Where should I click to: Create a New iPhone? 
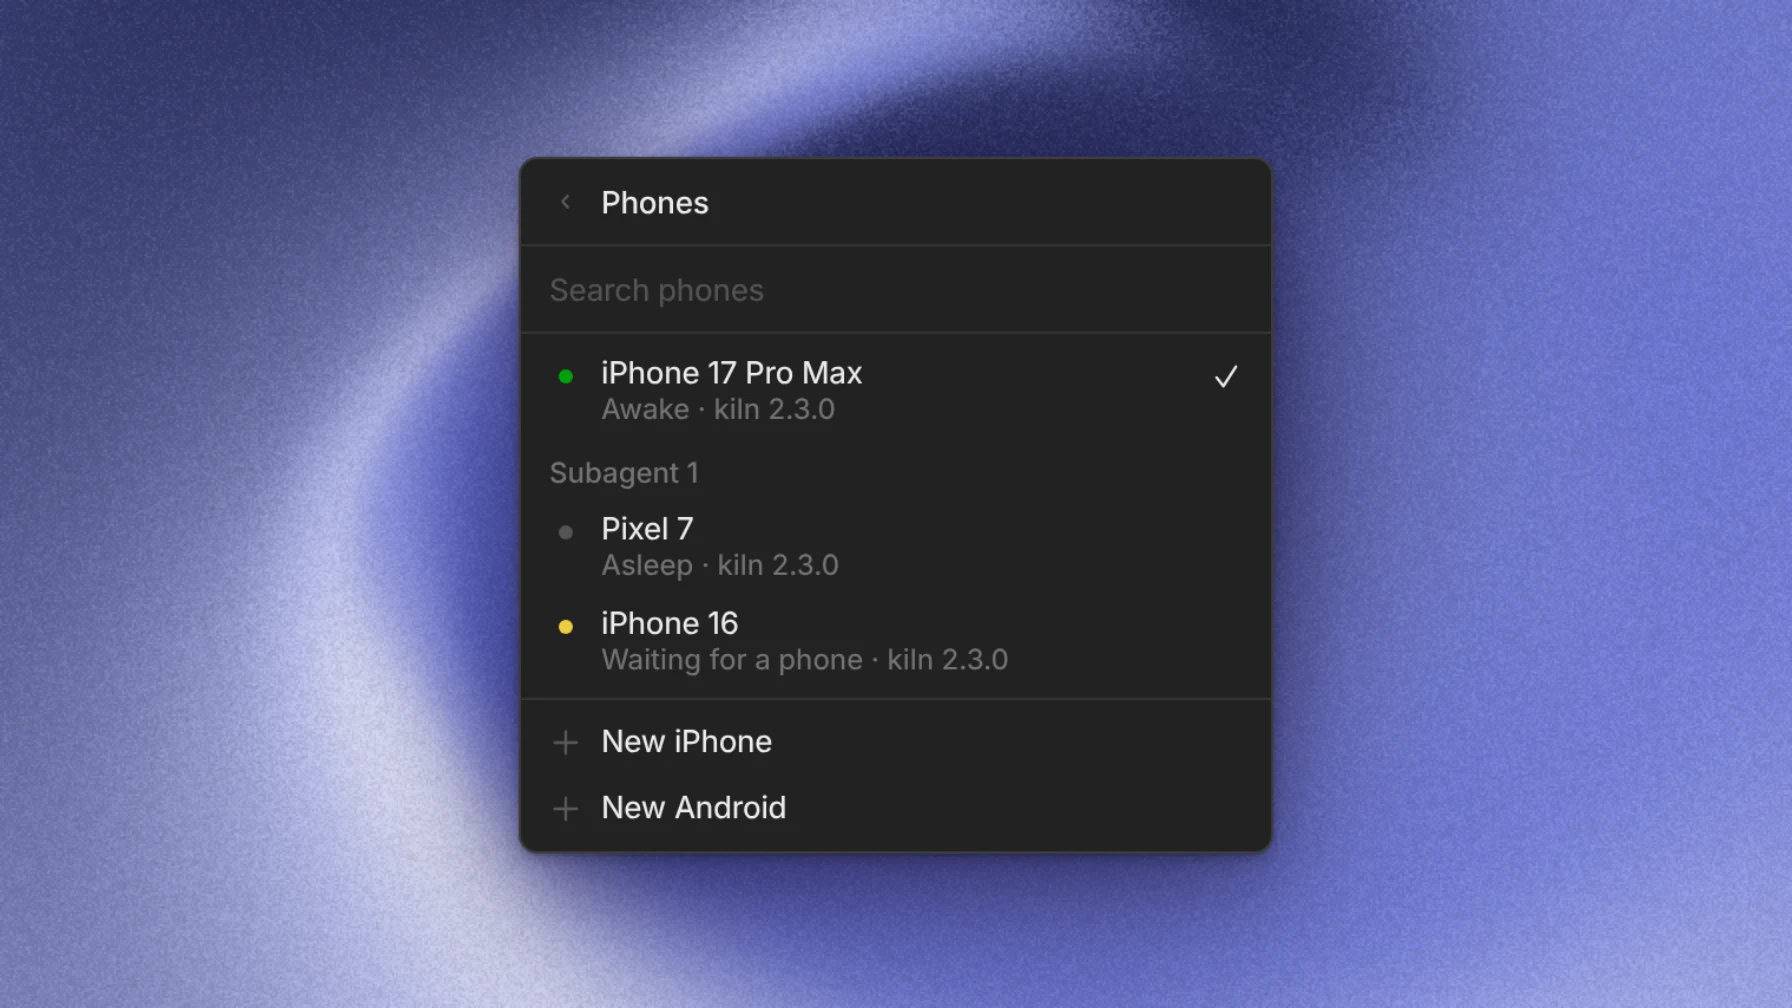point(895,742)
